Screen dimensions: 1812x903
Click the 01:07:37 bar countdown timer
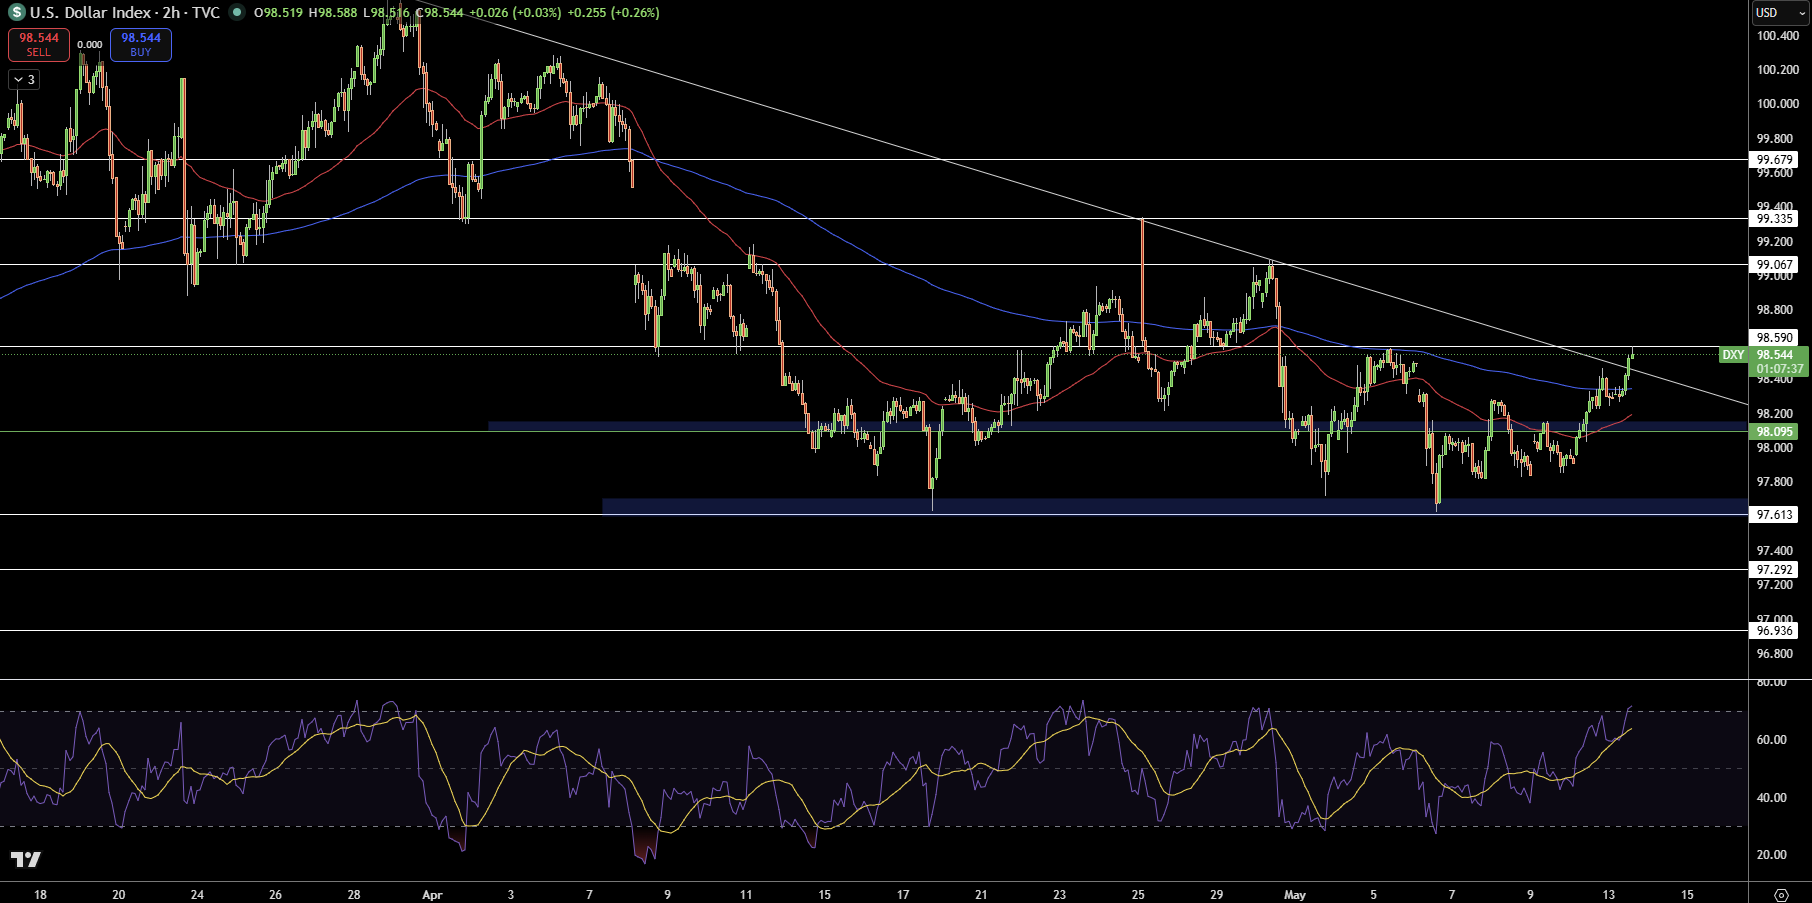tap(1780, 369)
